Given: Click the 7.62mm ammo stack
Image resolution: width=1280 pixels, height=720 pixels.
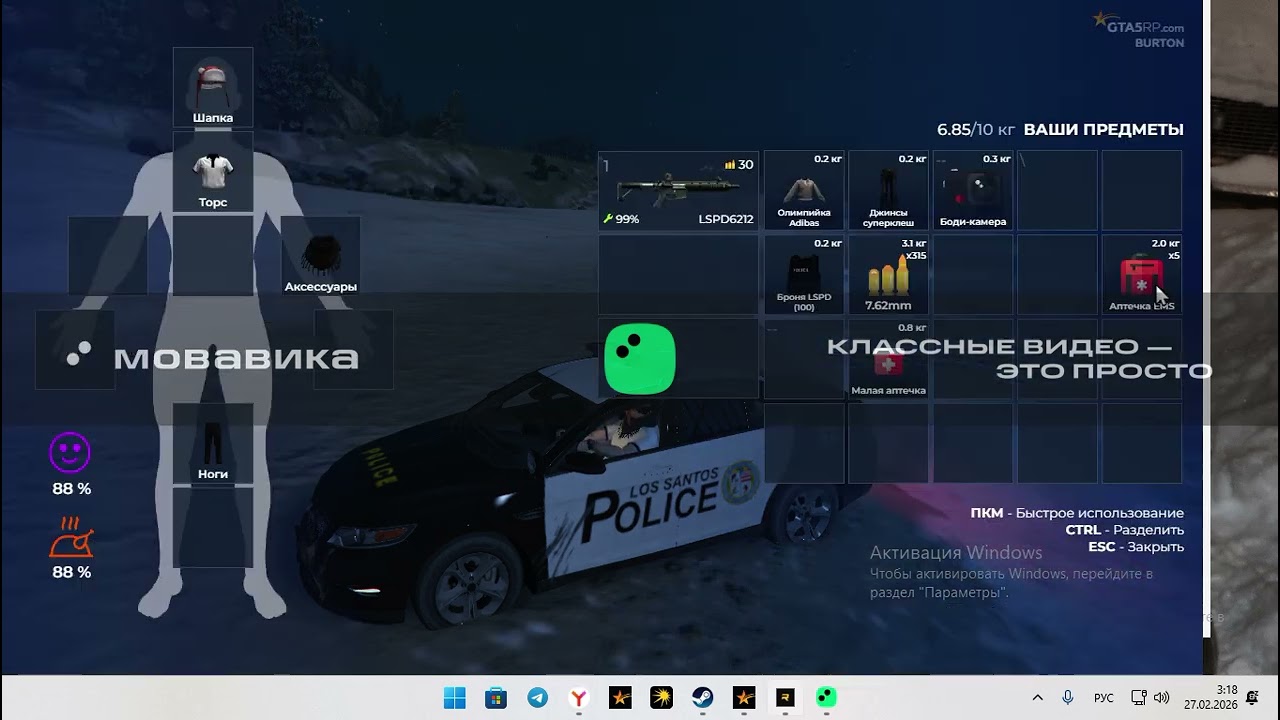Looking at the screenshot, I should click(x=888, y=275).
